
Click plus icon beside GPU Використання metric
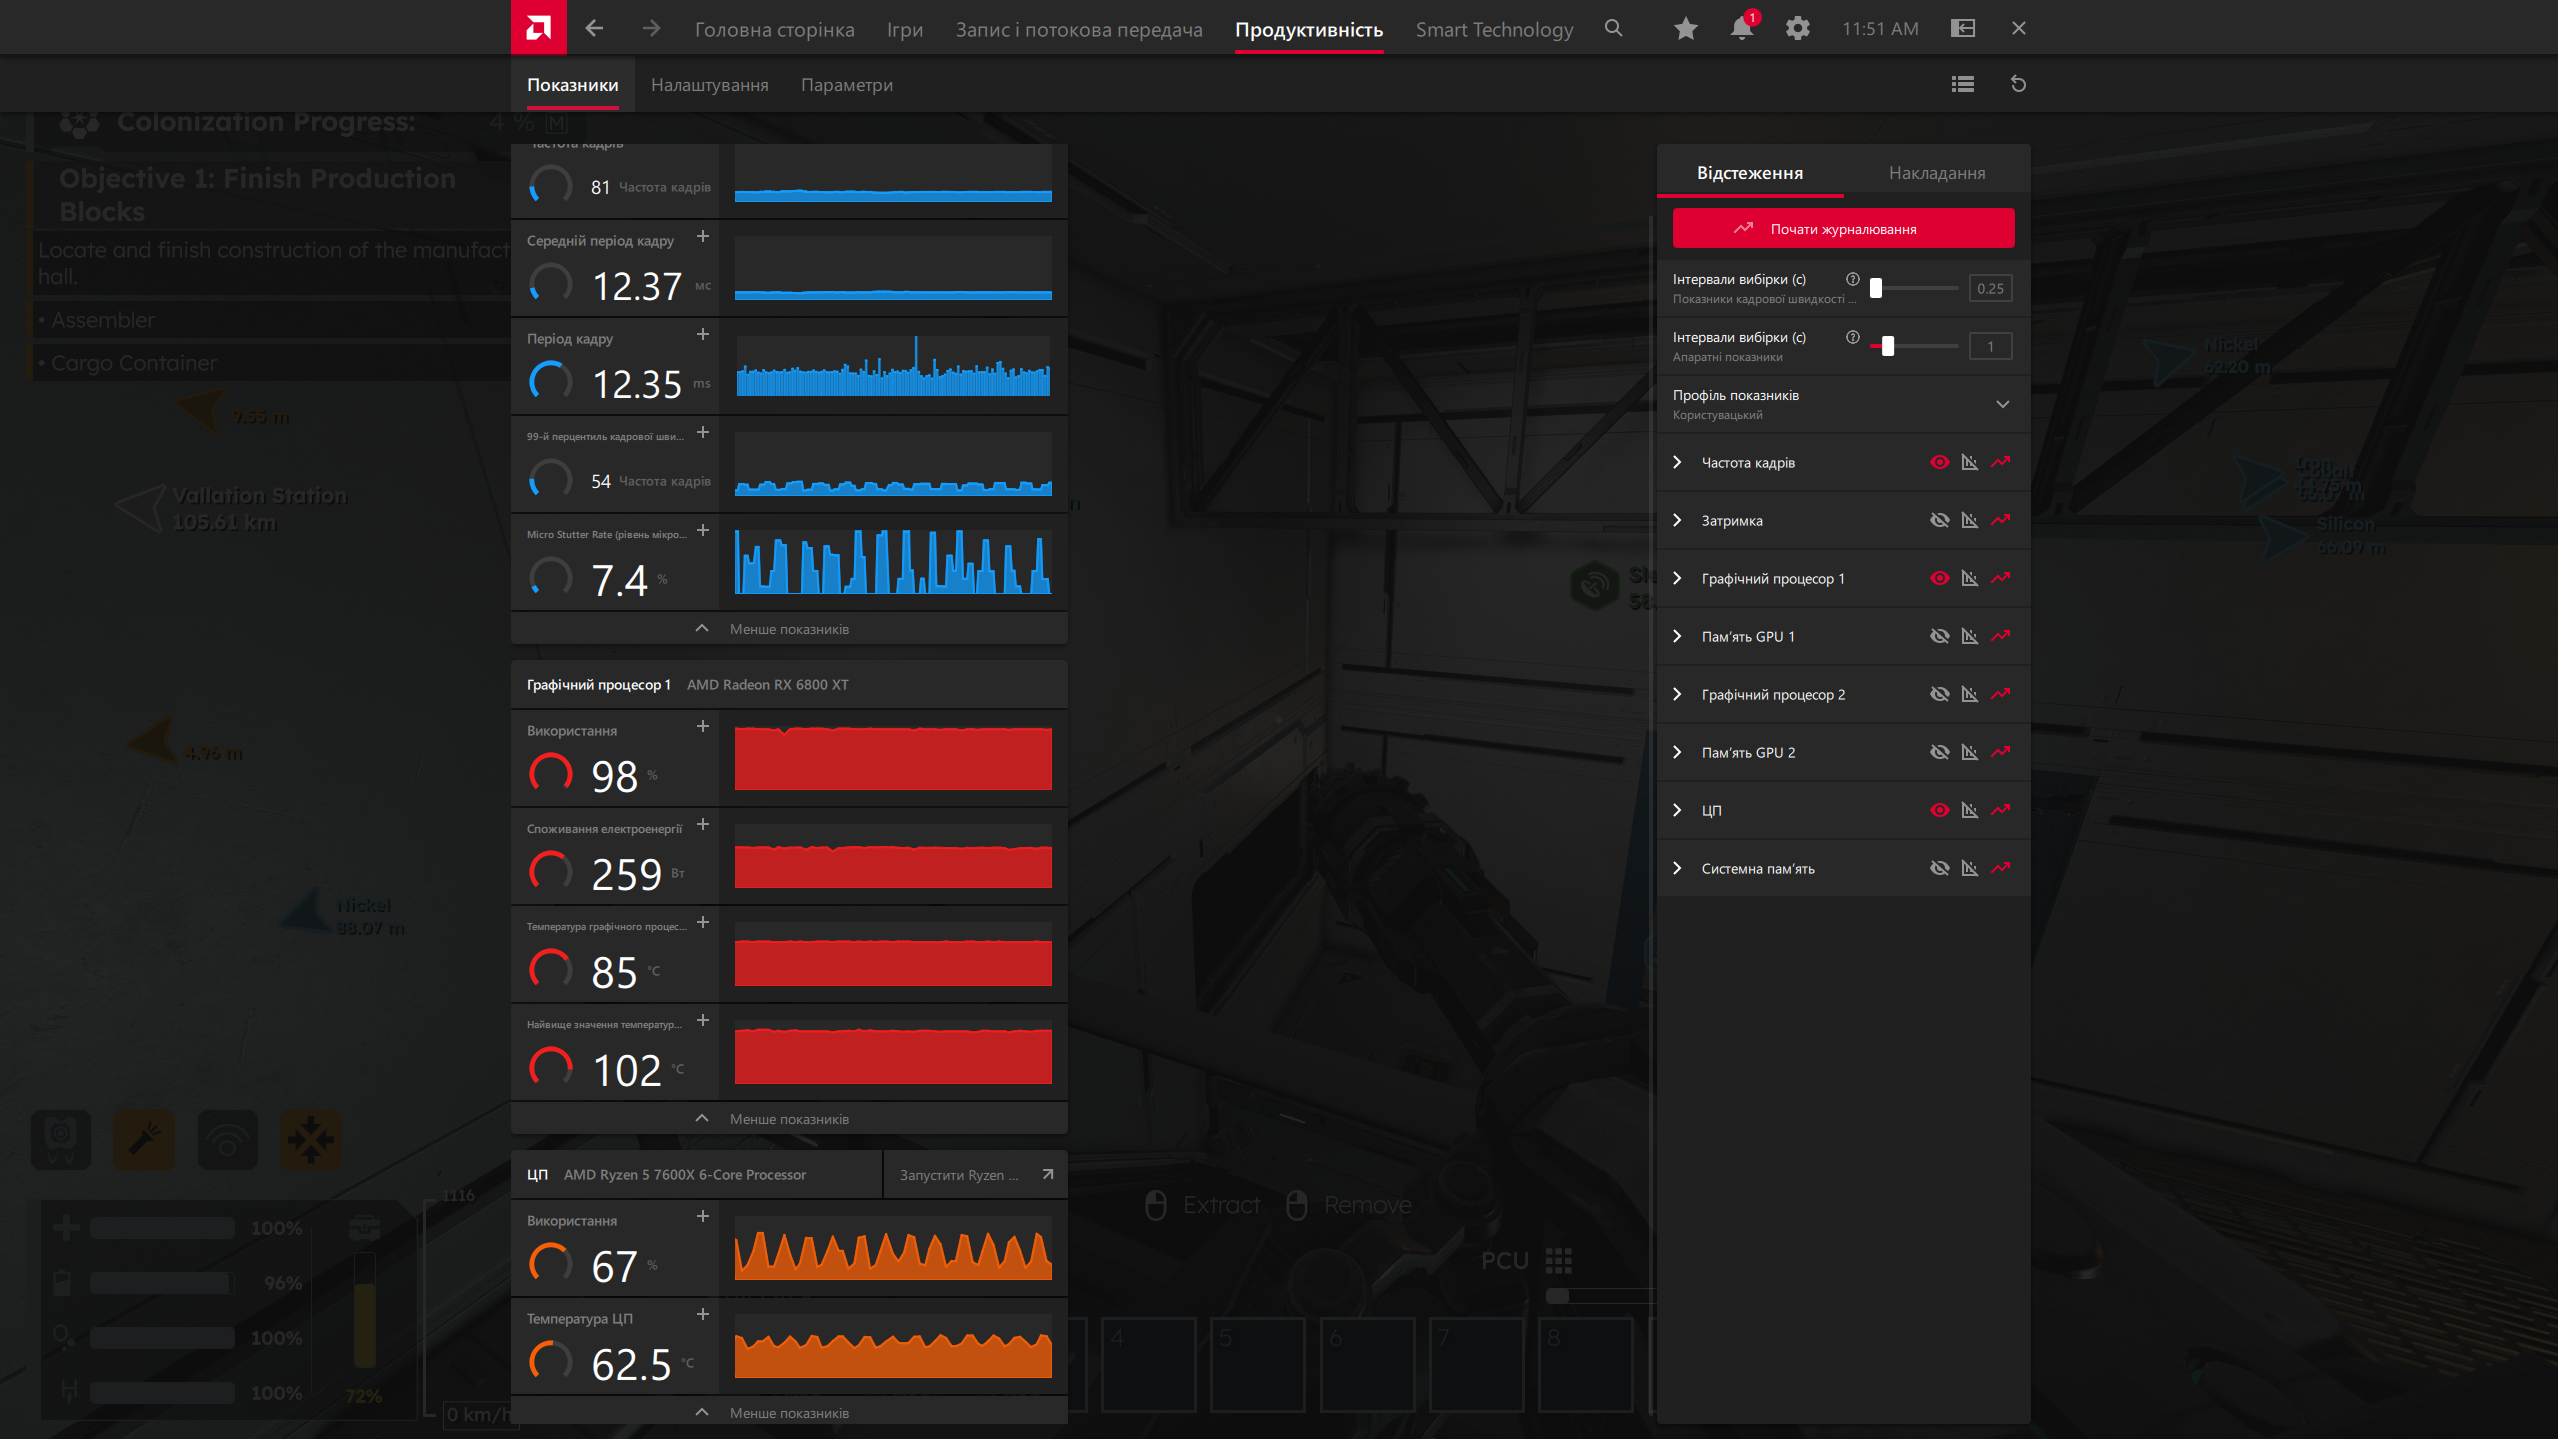(x=703, y=726)
